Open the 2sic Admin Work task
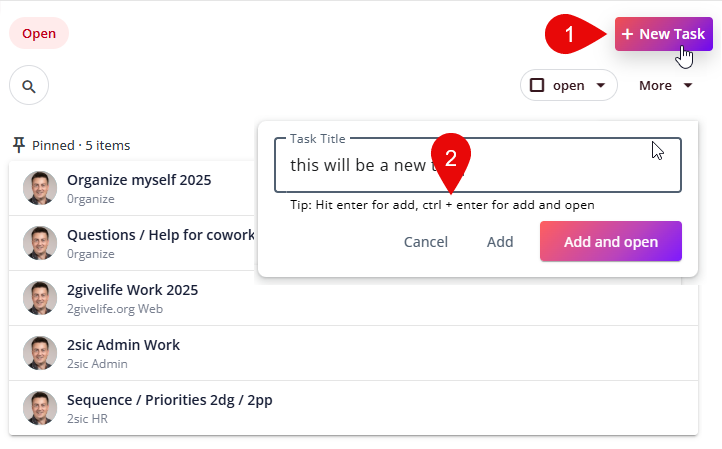Viewport: 722px width, 449px height. pos(123,345)
